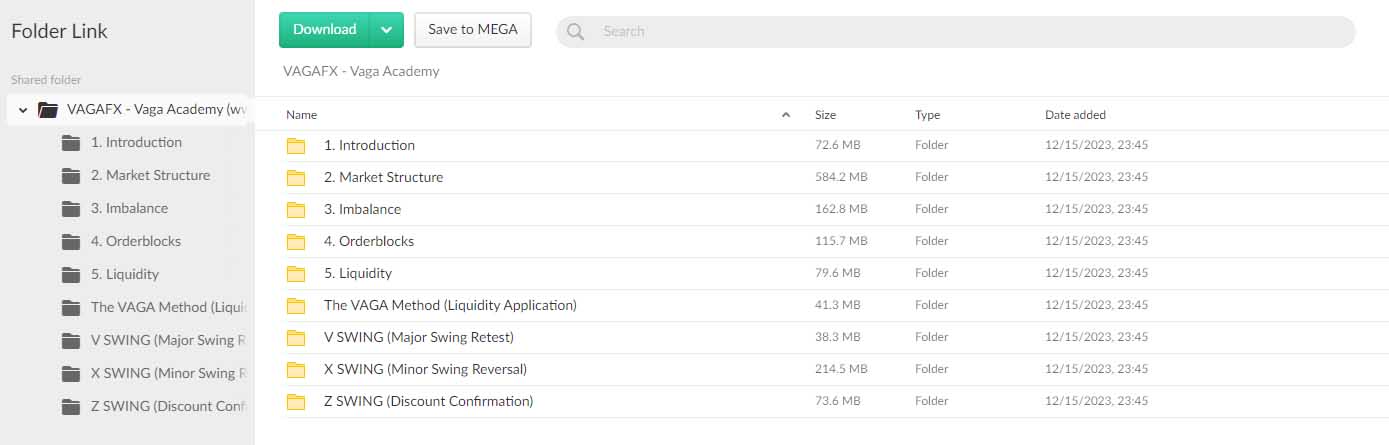Select Z SWING in the sidebar tree
The height and width of the screenshot is (445, 1389).
tap(169, 406)
